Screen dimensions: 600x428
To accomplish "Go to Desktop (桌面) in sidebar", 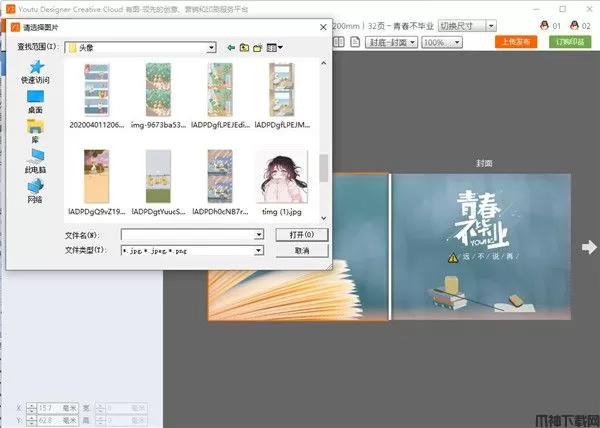I will [x=35, y=100].
